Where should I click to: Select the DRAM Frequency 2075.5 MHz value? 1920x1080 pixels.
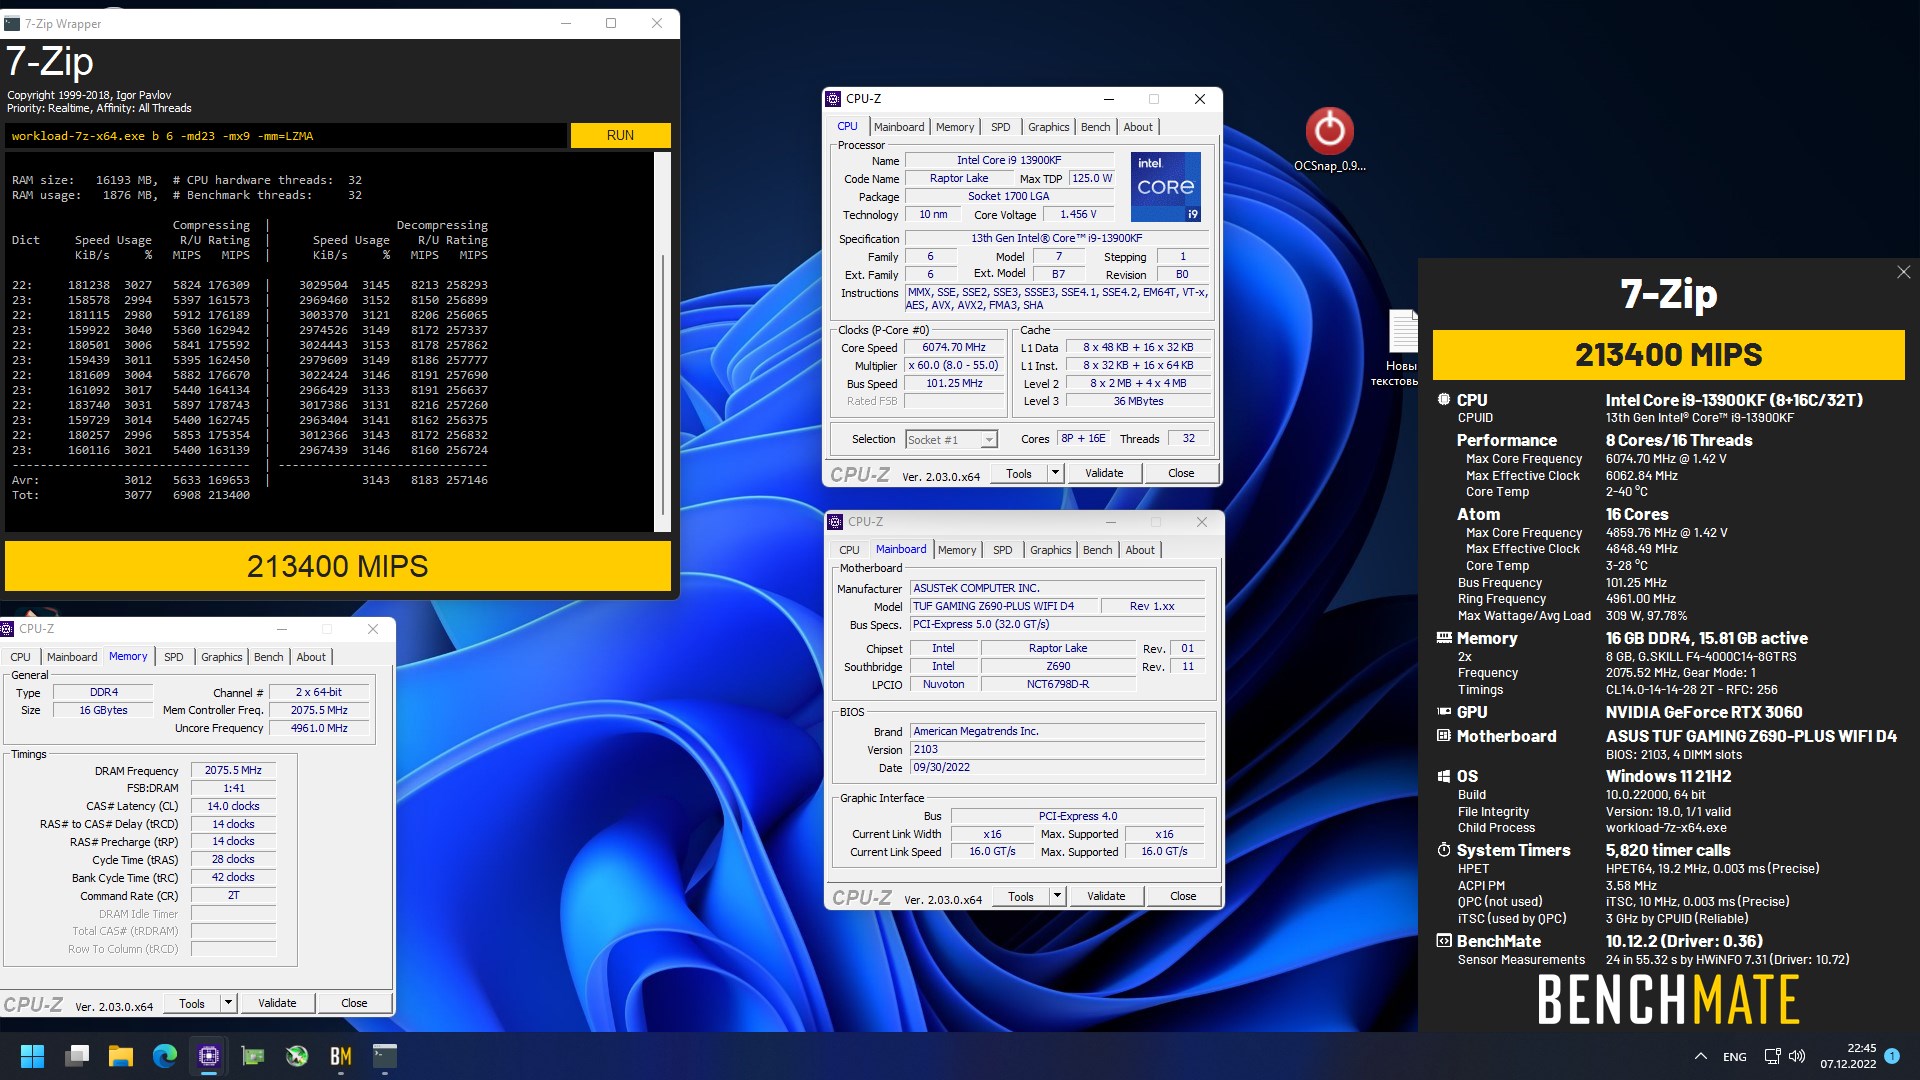233,771
